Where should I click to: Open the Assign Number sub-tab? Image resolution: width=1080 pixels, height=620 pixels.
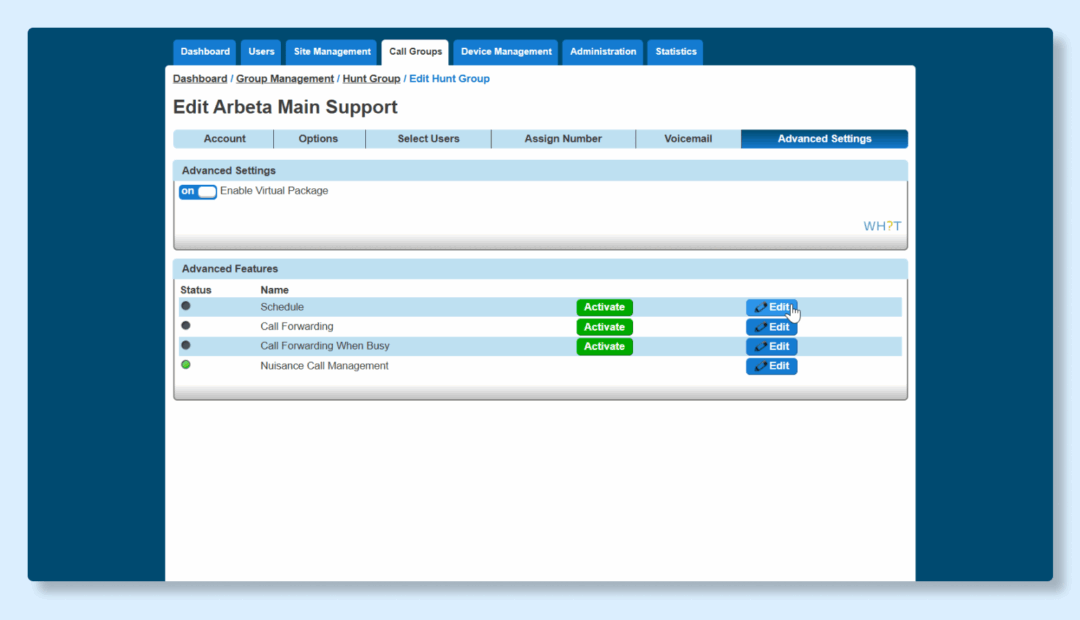563,138
